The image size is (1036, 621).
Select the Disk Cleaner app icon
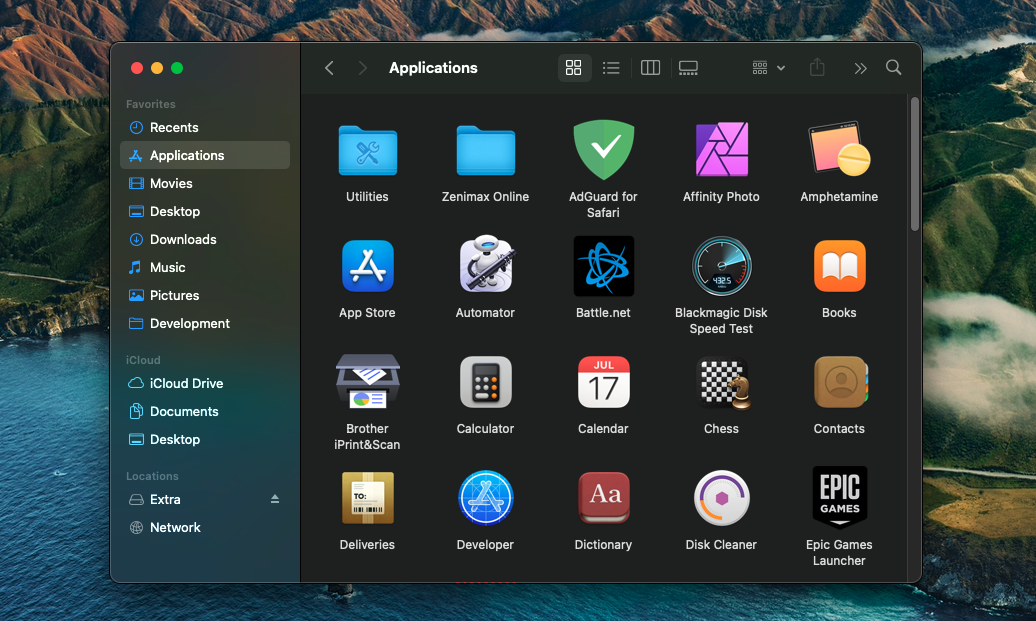tap(722, 497)
